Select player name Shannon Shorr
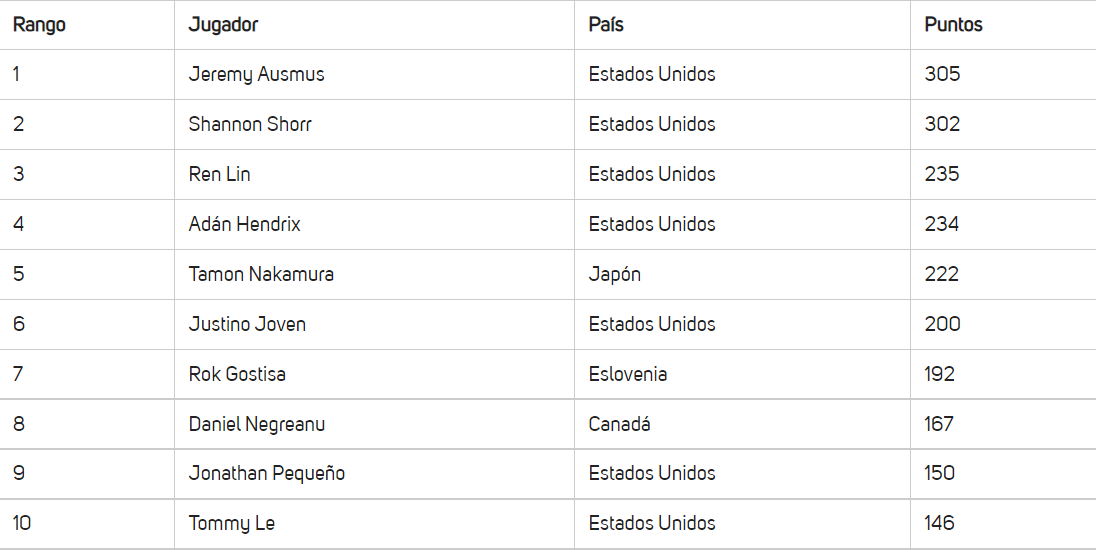 250,124
